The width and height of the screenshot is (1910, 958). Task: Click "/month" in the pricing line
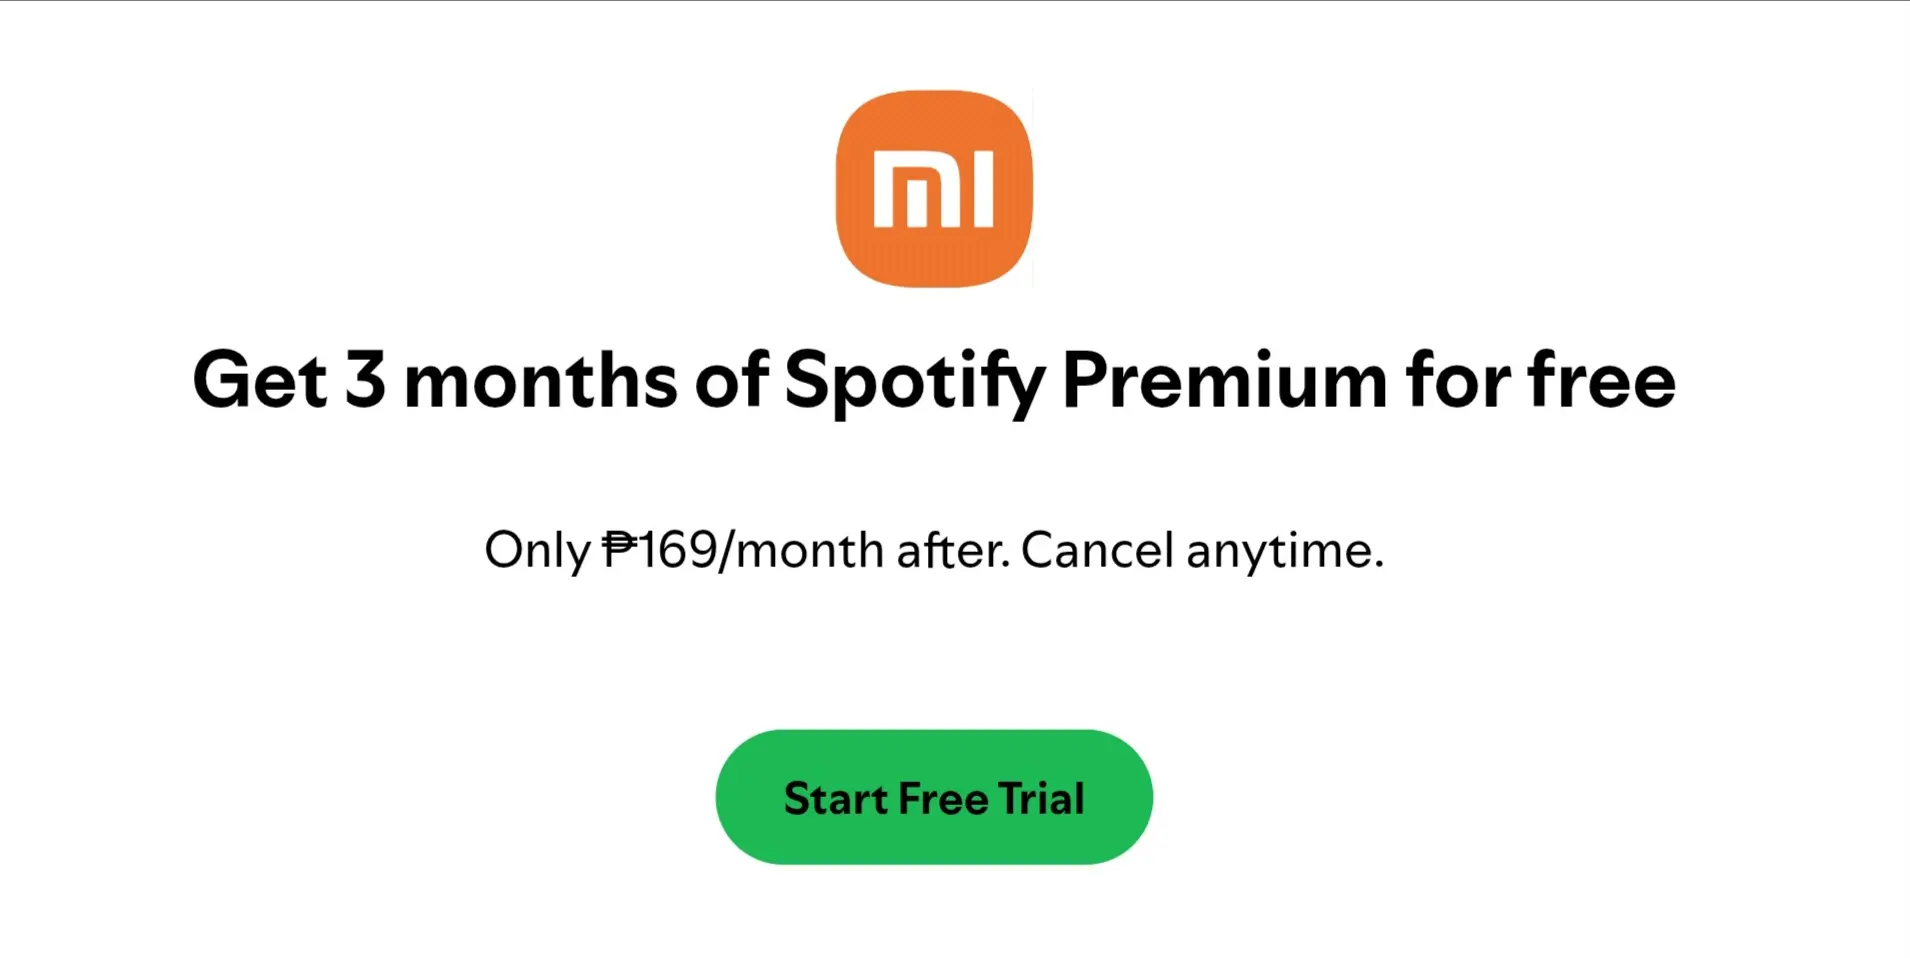(802, 550)
